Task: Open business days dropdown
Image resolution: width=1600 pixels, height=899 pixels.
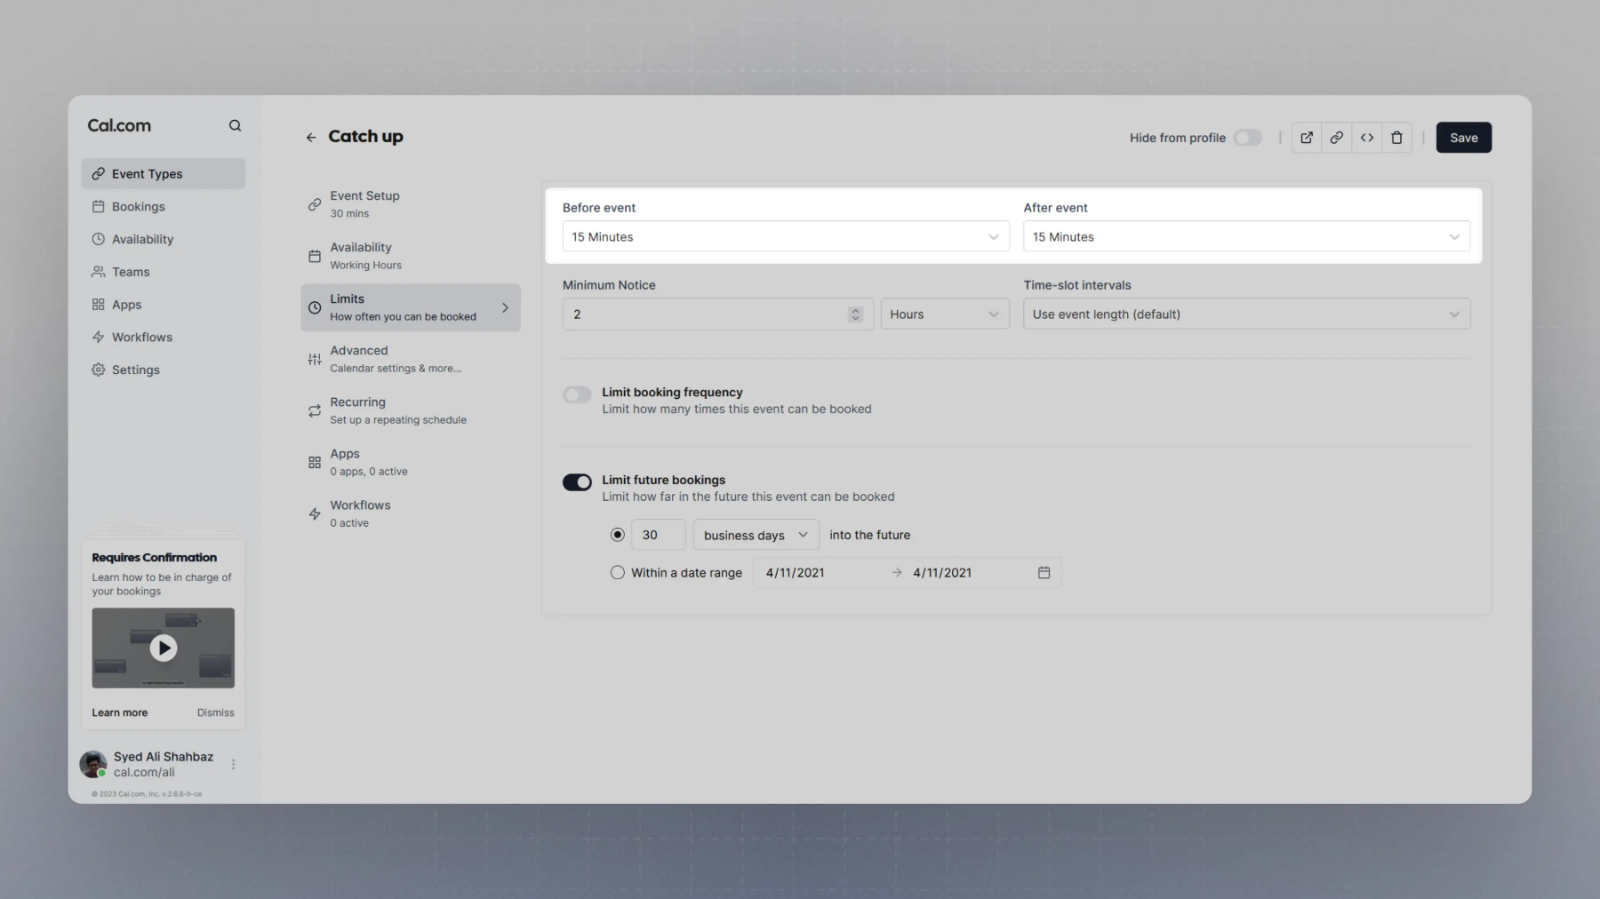Action: 755,535
